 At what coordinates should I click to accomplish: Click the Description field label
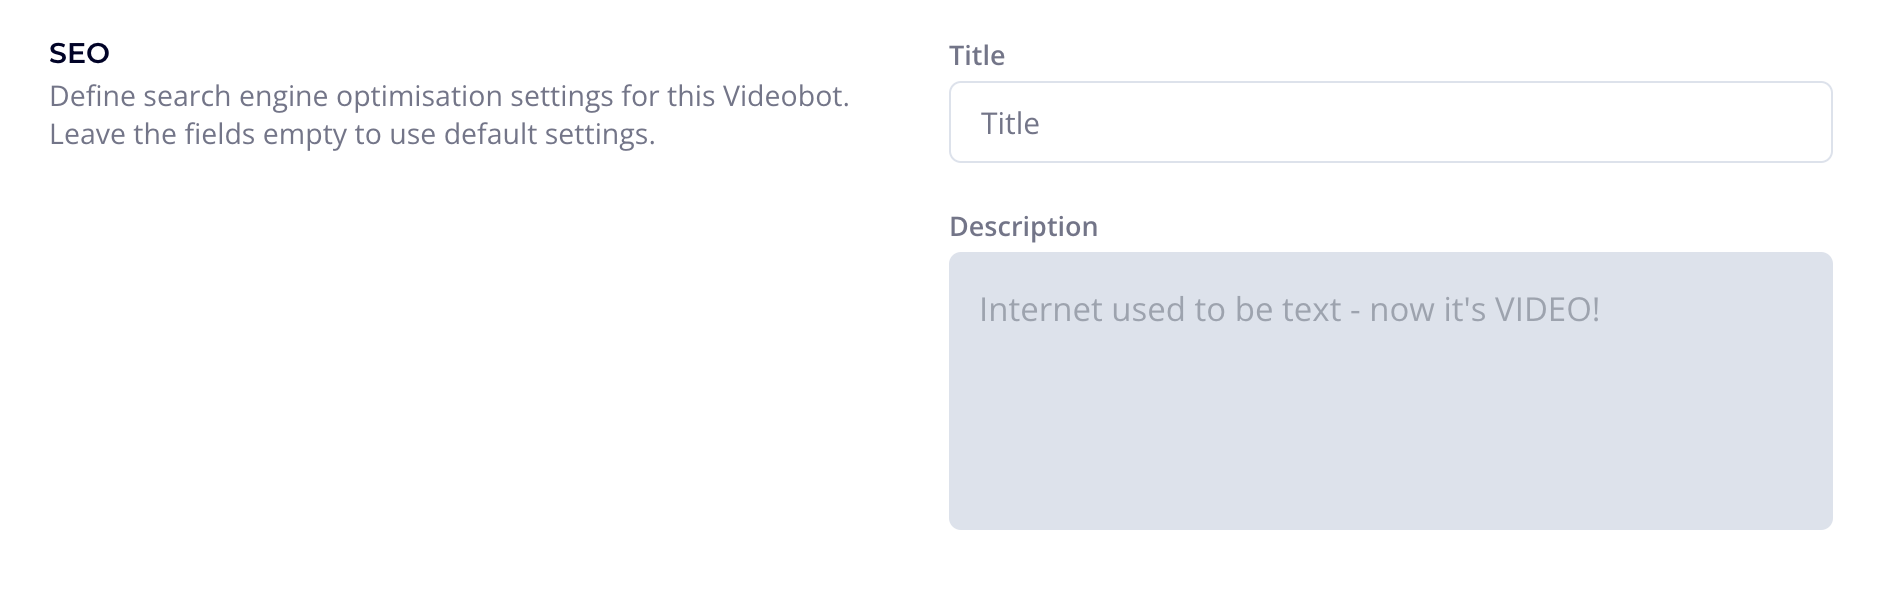tap(1023, 227)
